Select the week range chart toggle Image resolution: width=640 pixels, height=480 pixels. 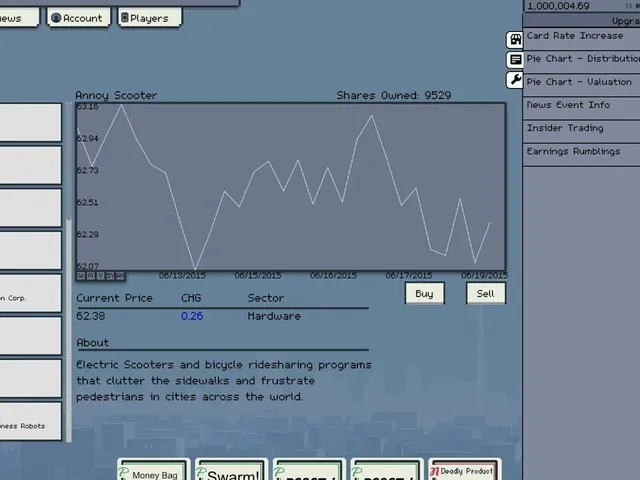point(81,276)
